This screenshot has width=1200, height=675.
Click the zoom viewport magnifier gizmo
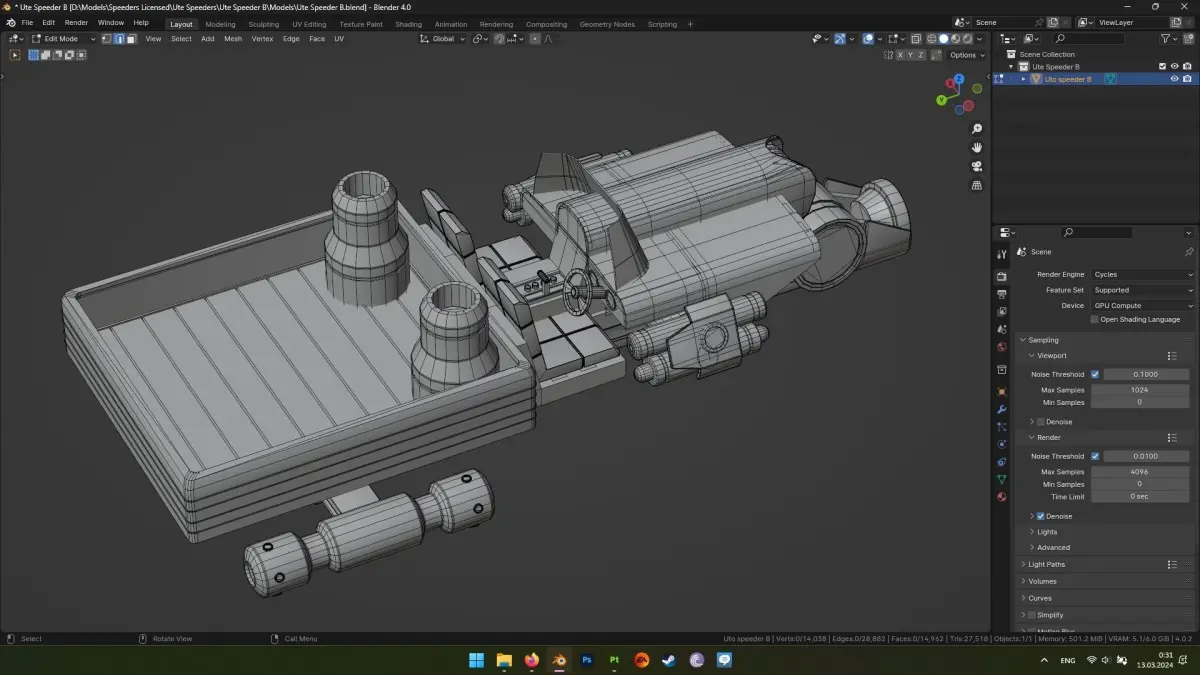[977, 129]
